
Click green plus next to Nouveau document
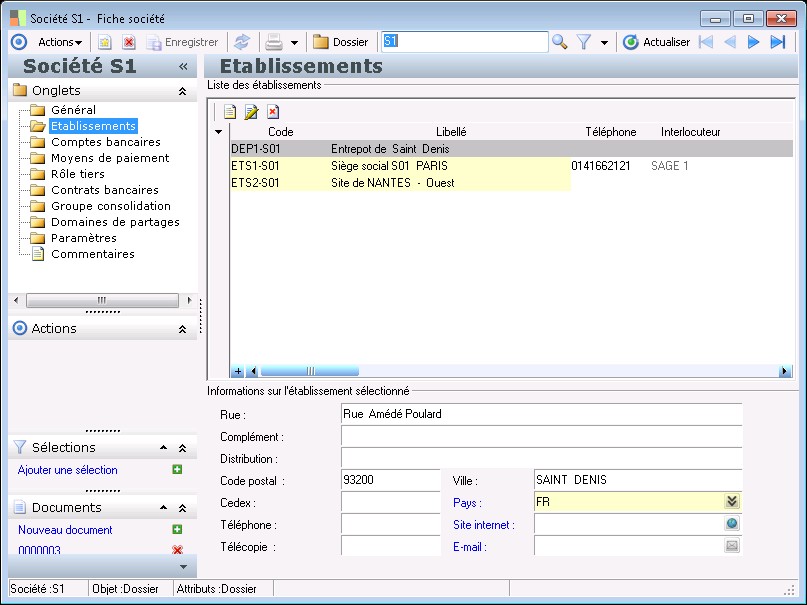[x=177, y=530]
